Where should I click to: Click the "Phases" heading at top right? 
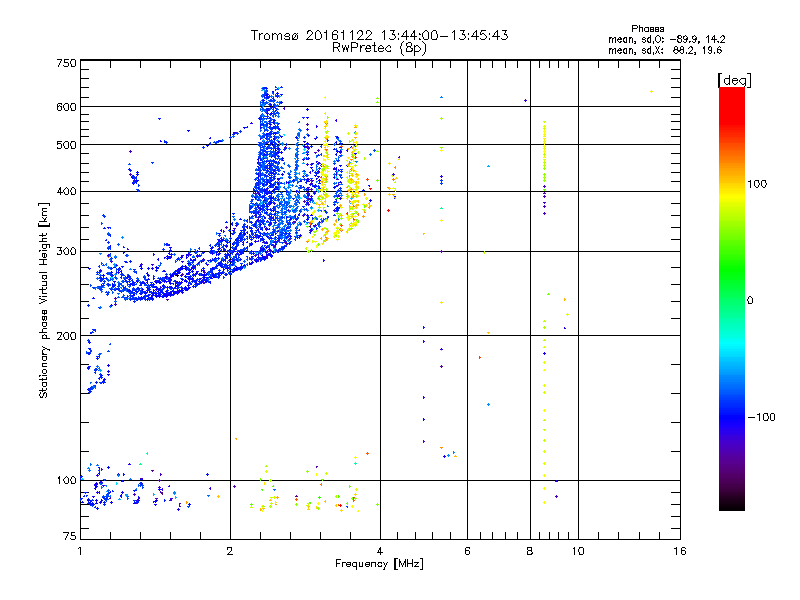tap(647, 29)
